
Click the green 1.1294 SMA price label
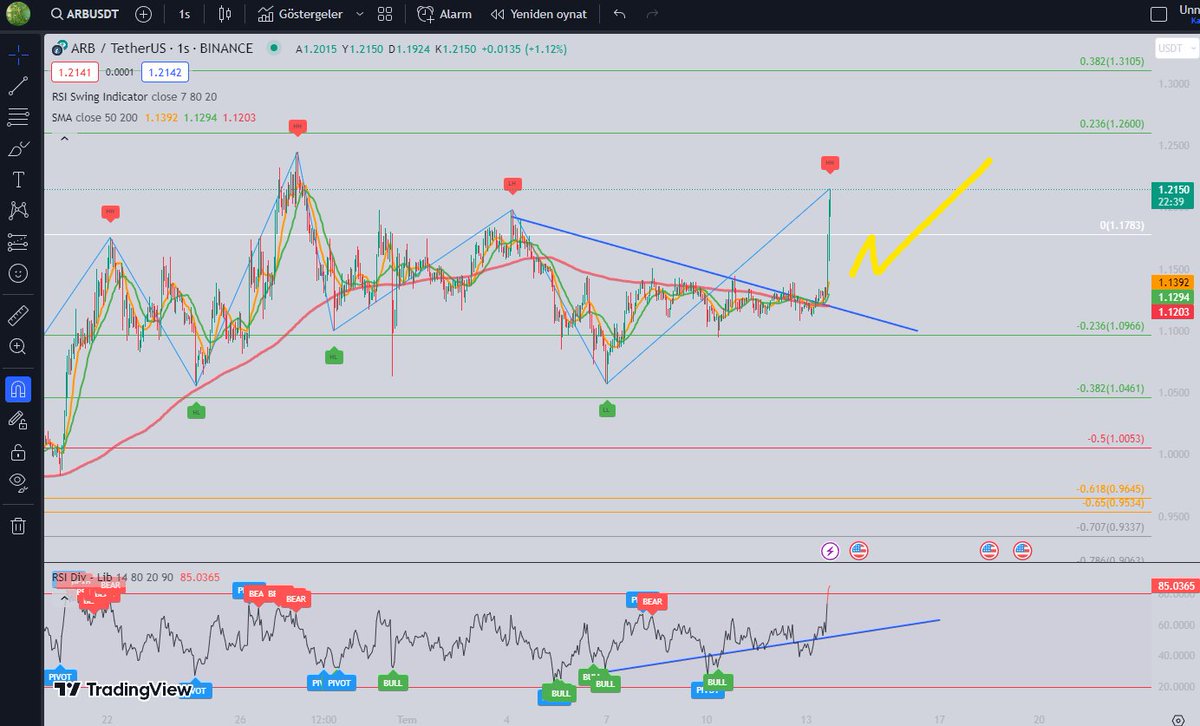[x=1172, y=297]
